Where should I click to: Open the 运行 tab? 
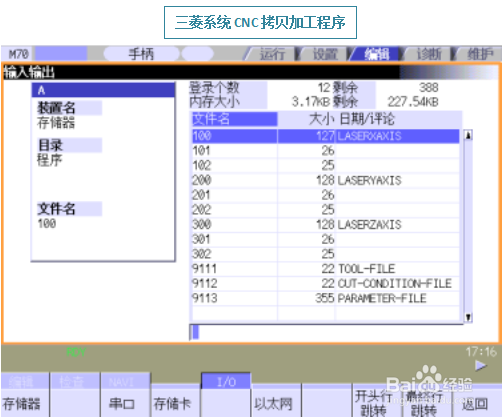(272, 54)
